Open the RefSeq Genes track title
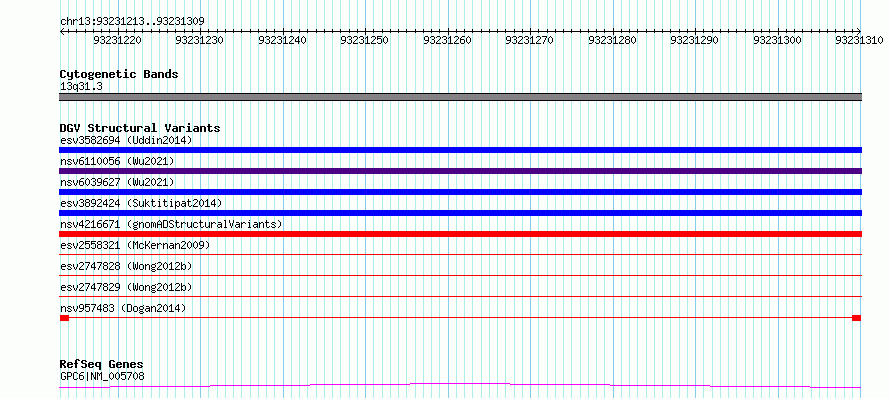Viewport: 890px width, 398px height. 102,365
